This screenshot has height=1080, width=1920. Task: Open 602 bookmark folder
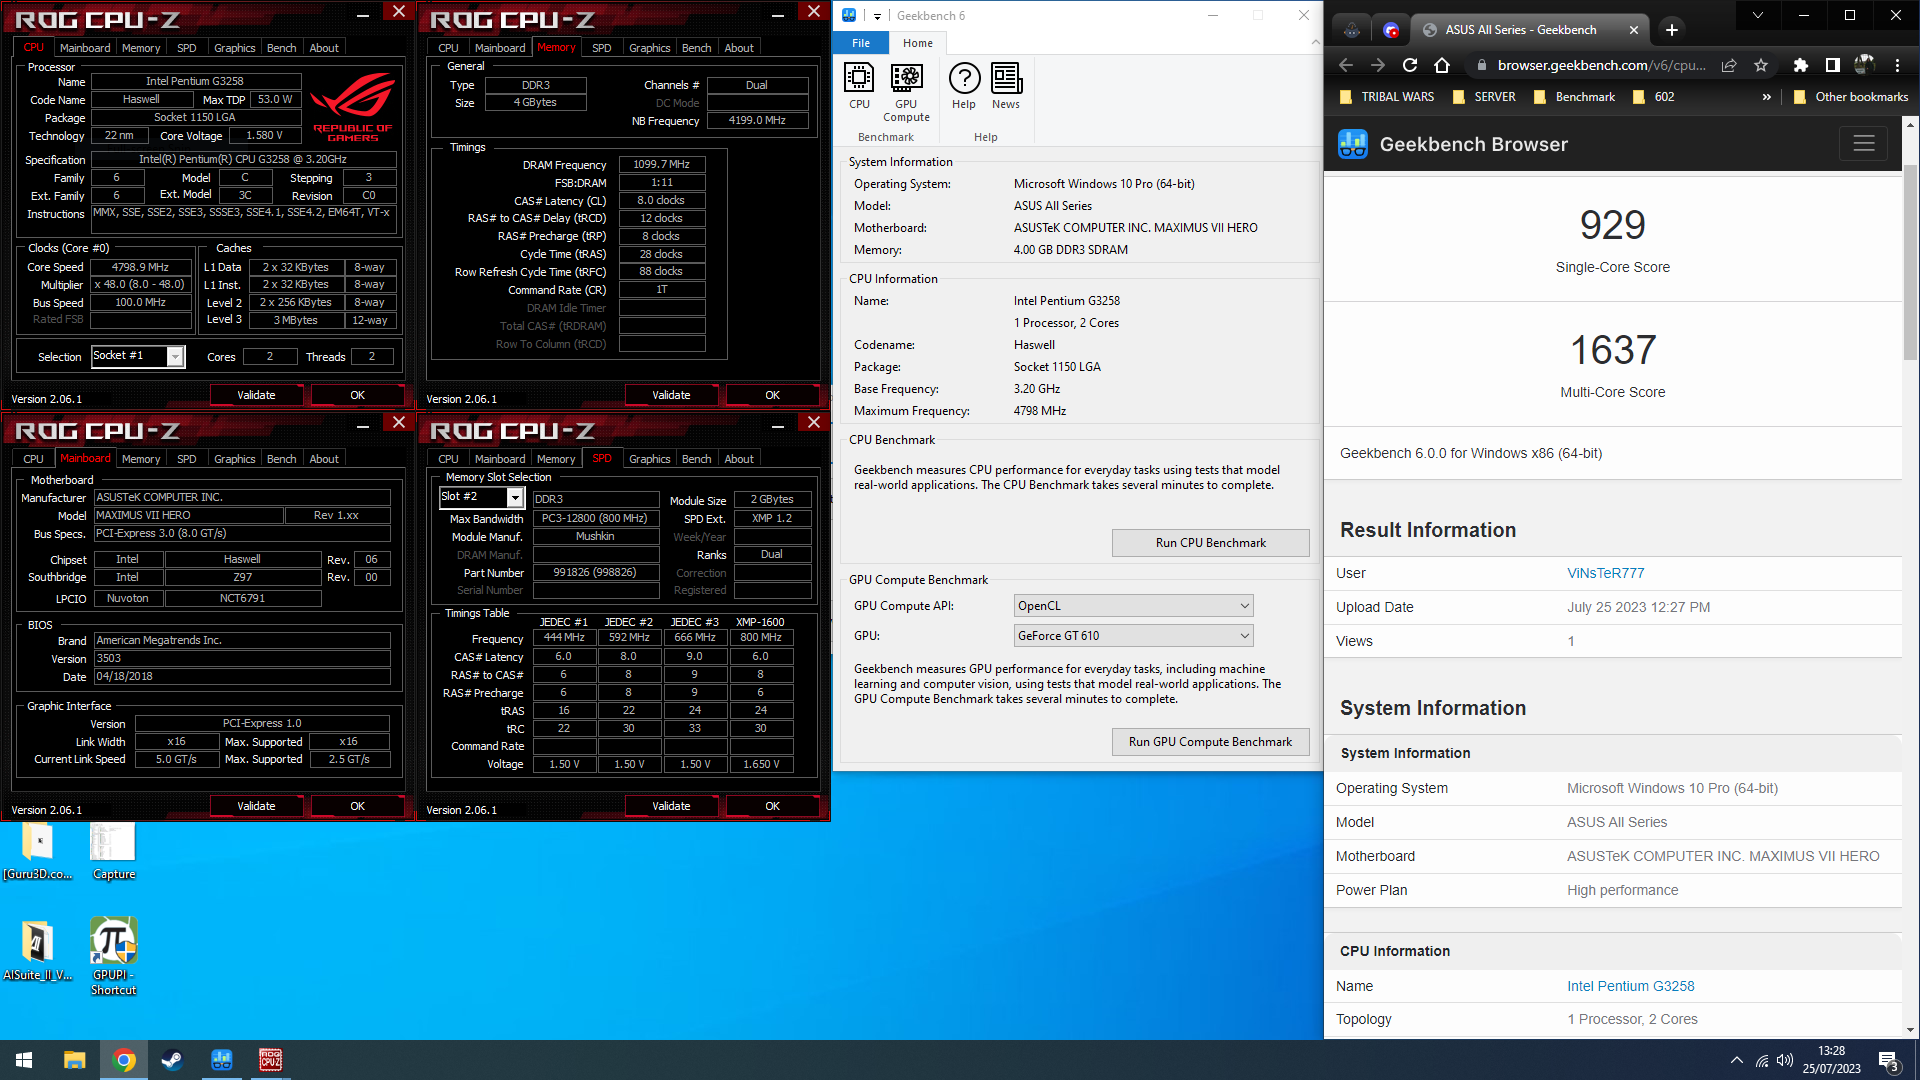coord(1654,97)
